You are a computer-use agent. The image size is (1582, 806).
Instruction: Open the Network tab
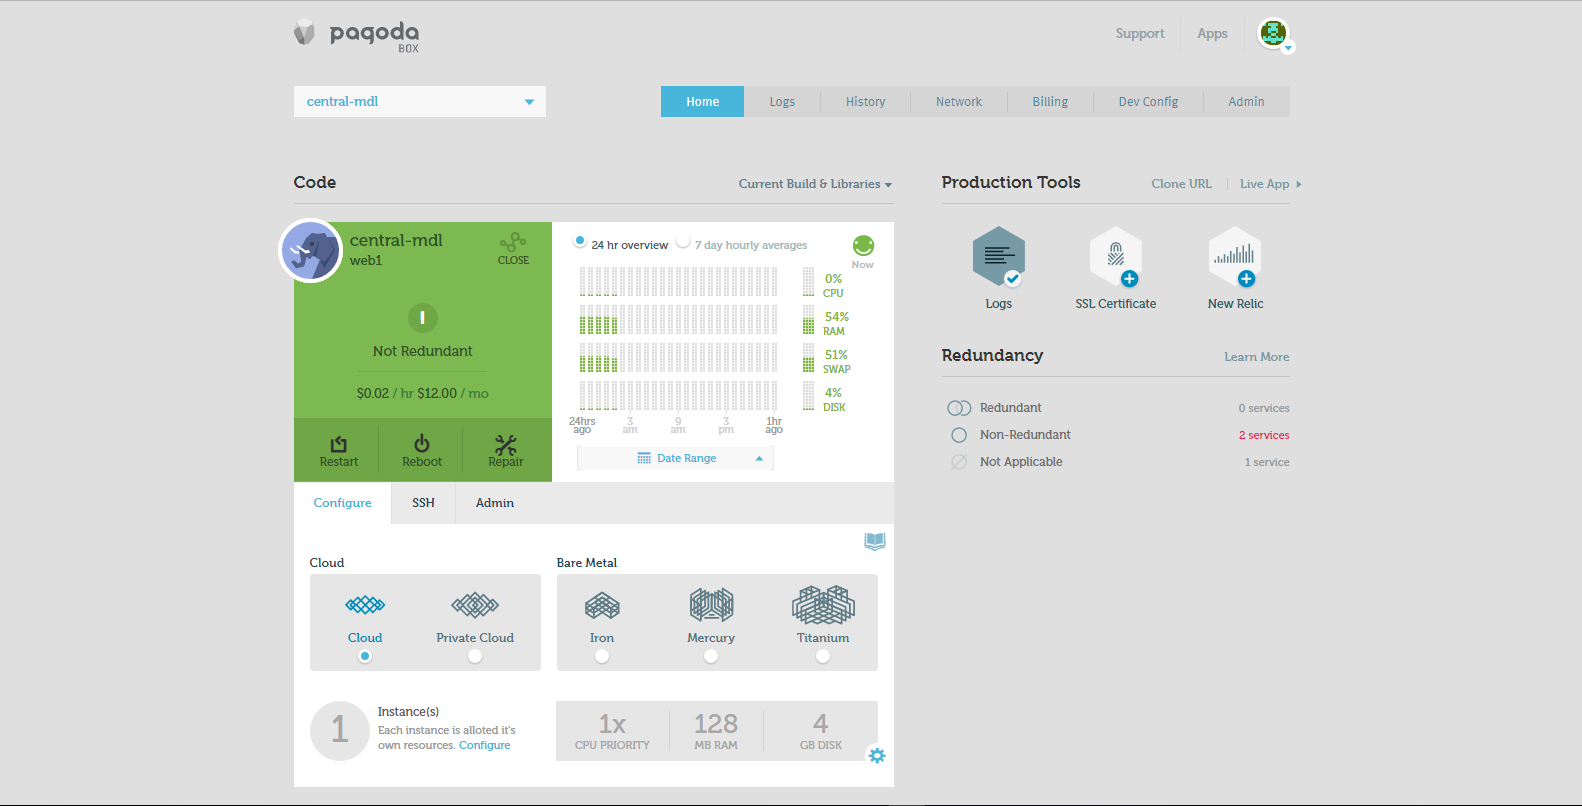[x=959, y=101]
